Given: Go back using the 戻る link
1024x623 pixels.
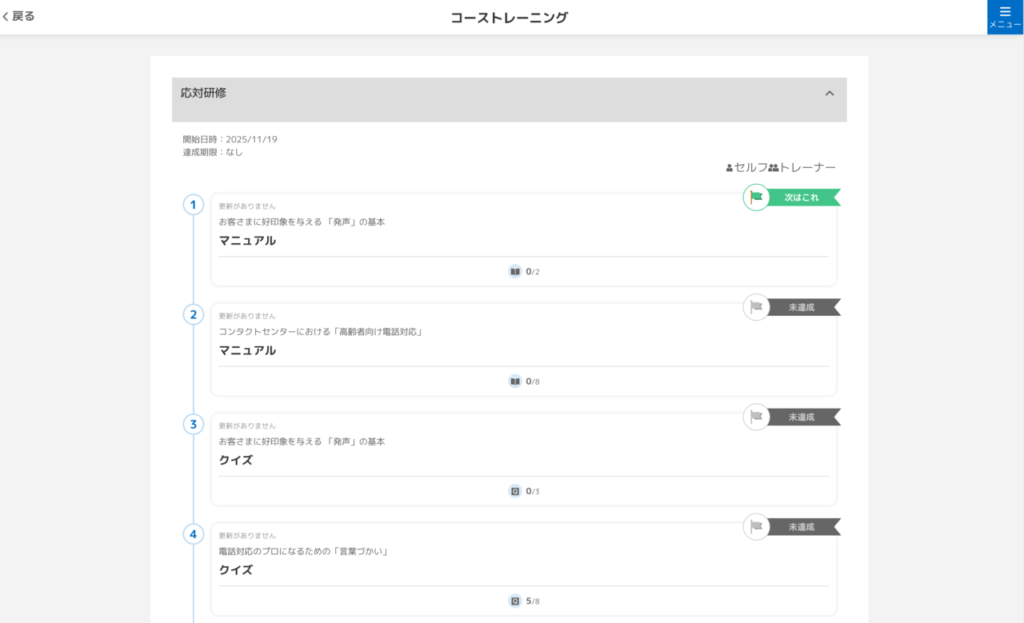Looking at the screenshot, I should (x=19, y=16).
